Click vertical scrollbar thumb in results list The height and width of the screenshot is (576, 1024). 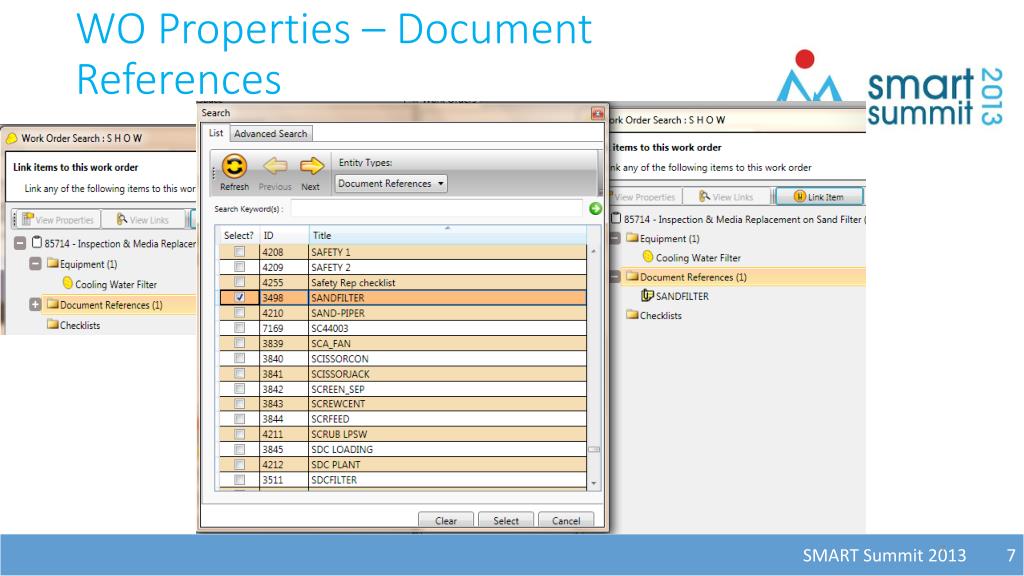point(594,449)
